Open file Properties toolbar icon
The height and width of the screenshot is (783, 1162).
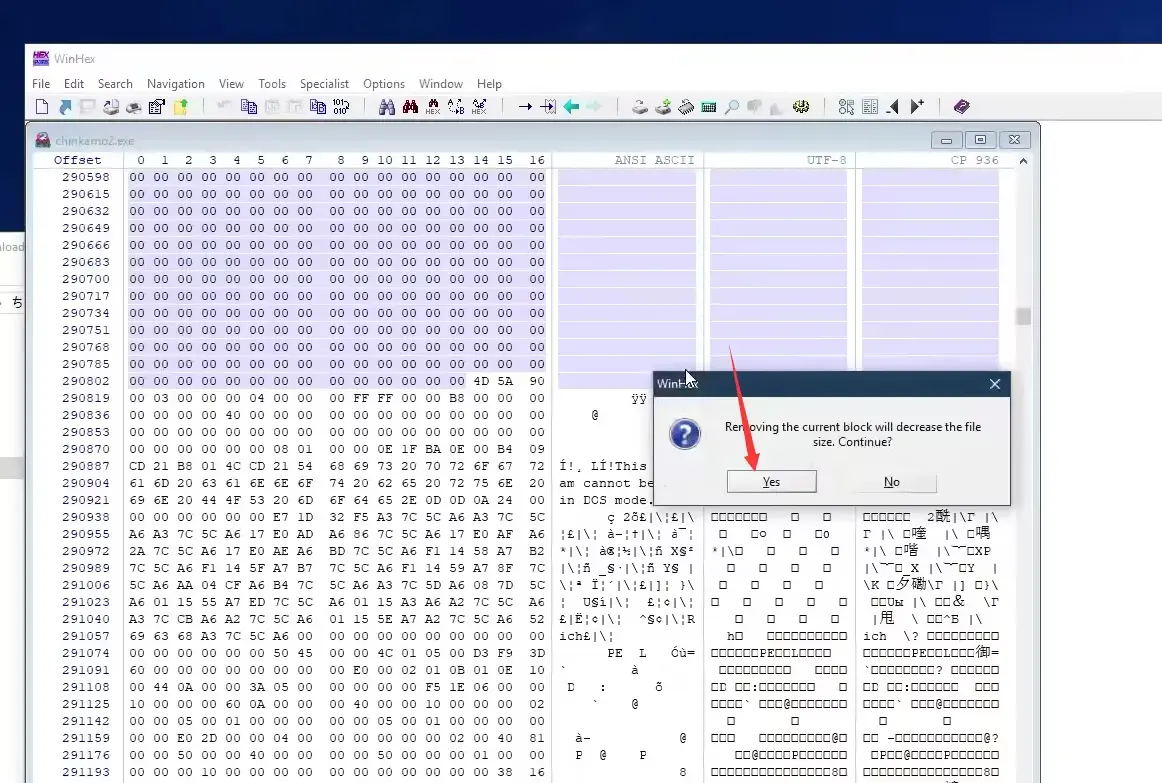click(x=156, y=107)
